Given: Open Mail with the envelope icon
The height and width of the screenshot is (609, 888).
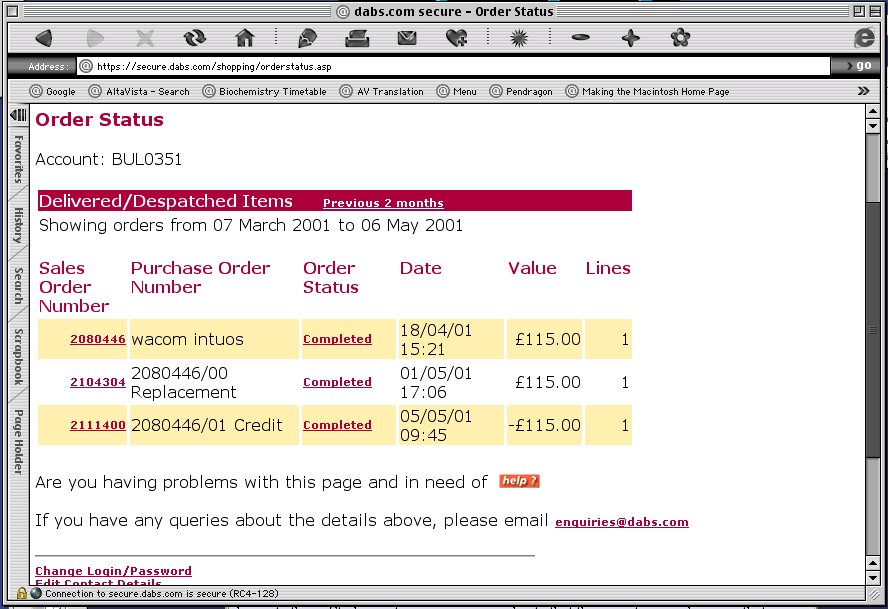Looking at the screenshot, I should coord(407,39).
